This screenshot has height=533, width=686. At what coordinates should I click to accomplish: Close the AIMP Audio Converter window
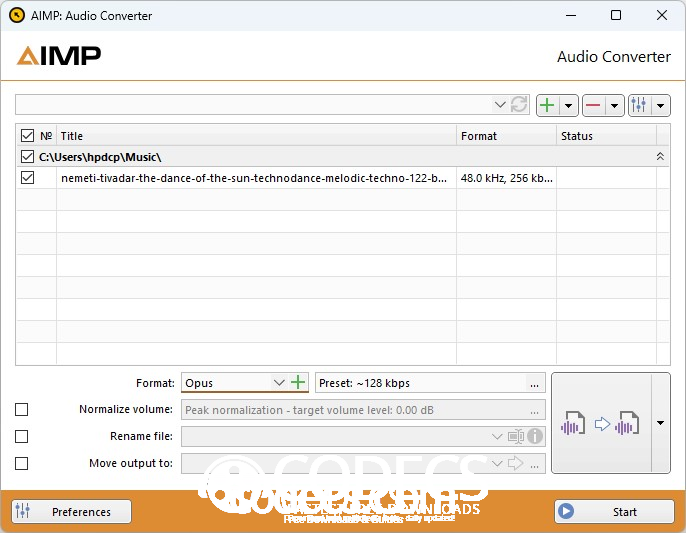point(662,15)
